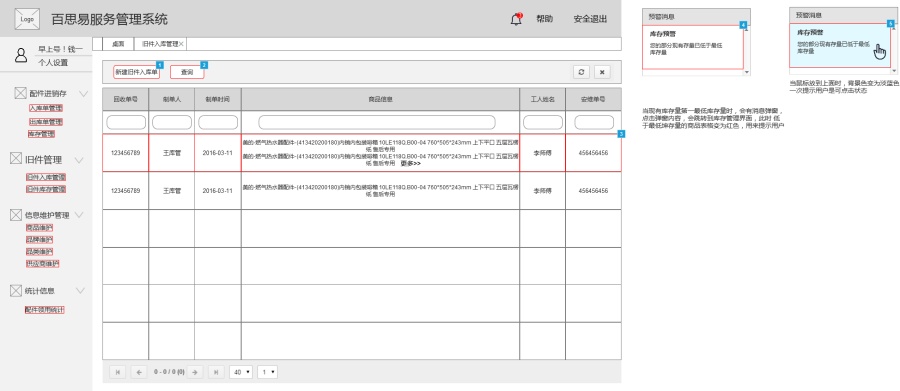Collapse the 旧件管理 chevron

(79, 160)
